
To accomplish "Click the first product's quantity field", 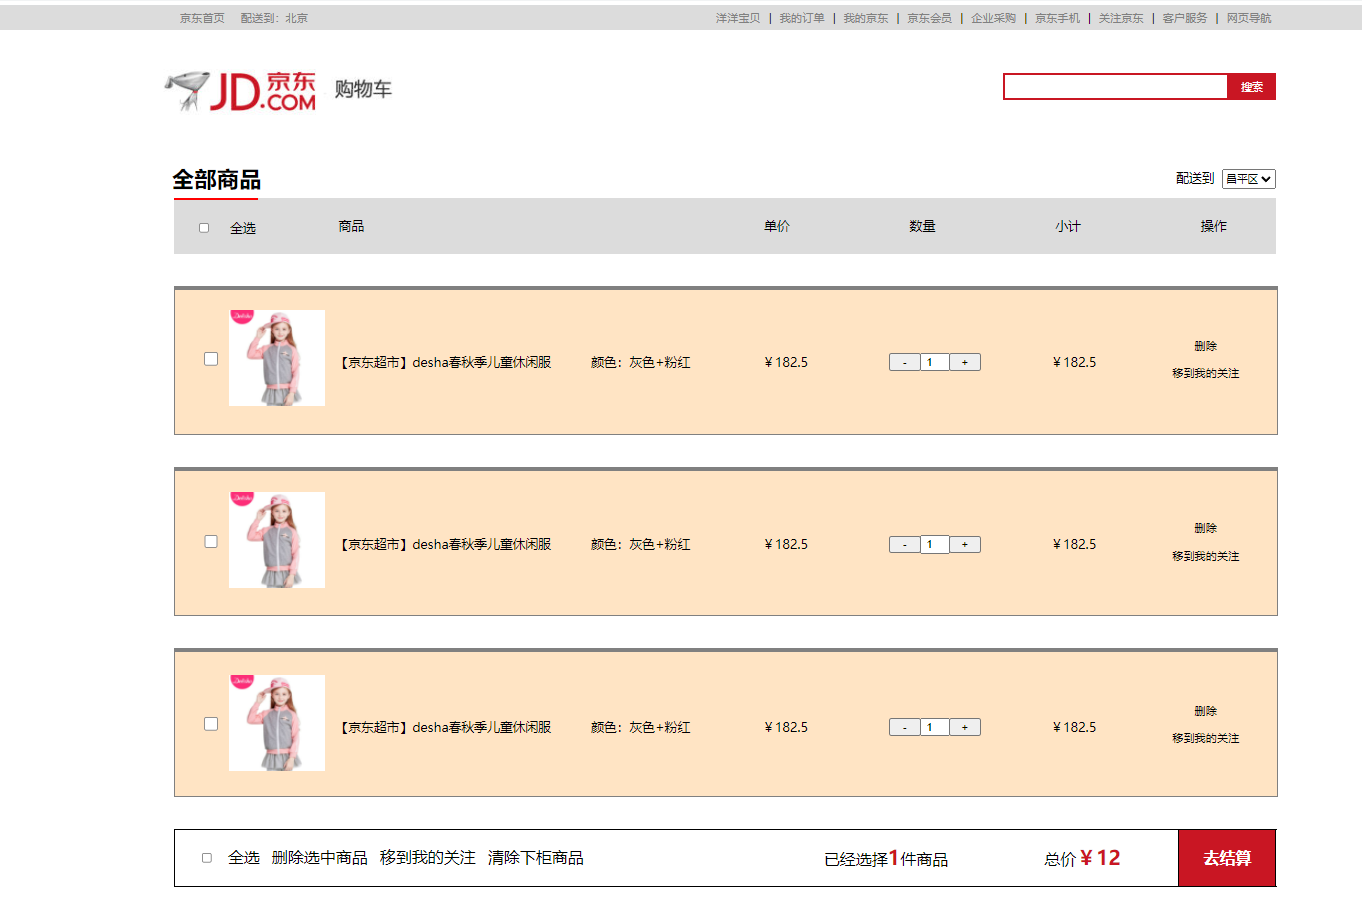I will (934, 363).
